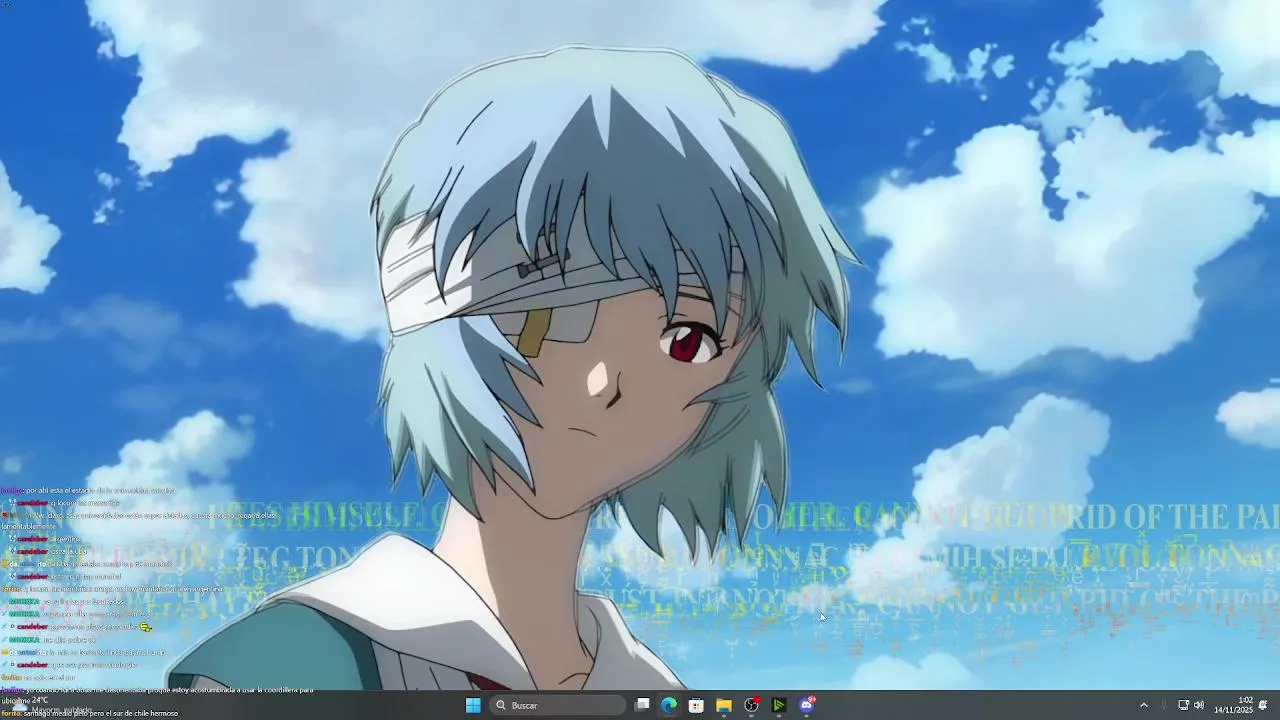Open the Windows Start menu
This screenshot has width=1280, height=720.
[473, 705]
